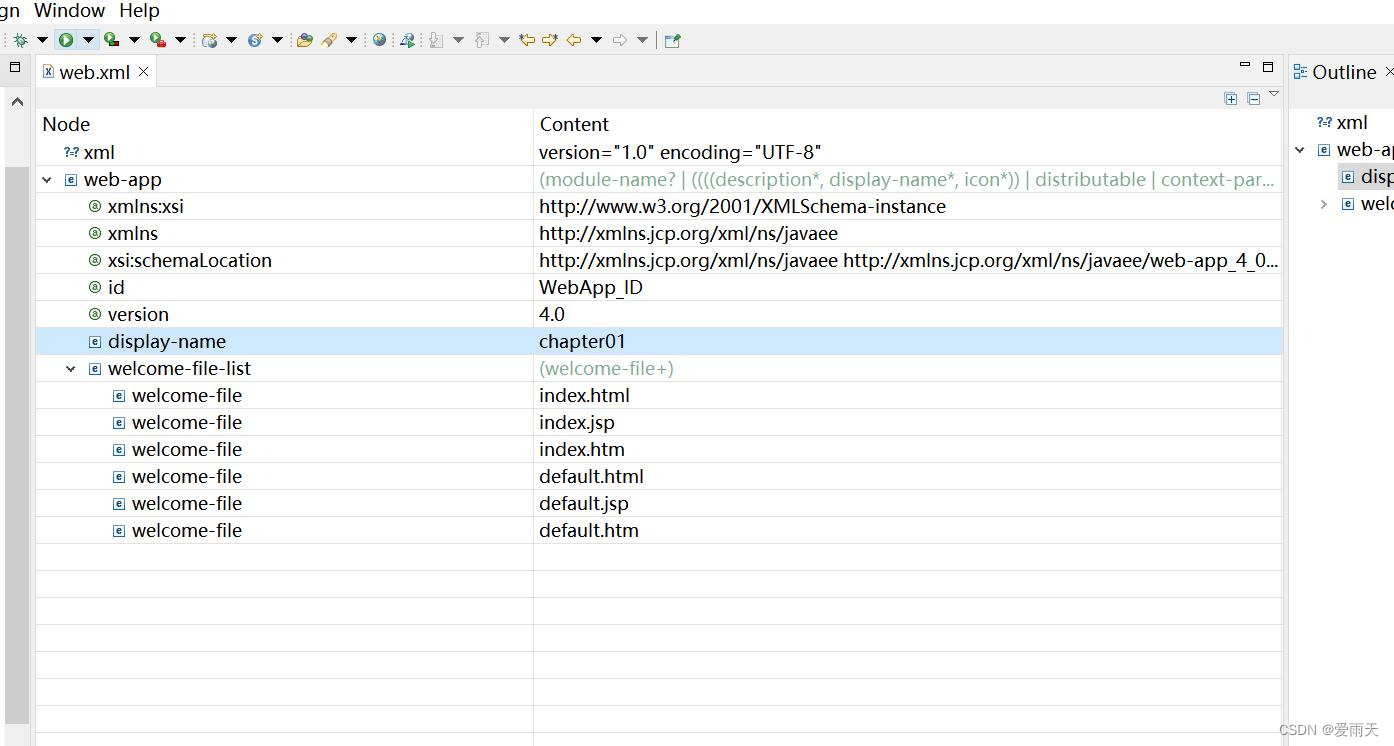Collapse all nodes using the minus icon
The image size is (1394, 746).
(1254, 99)
